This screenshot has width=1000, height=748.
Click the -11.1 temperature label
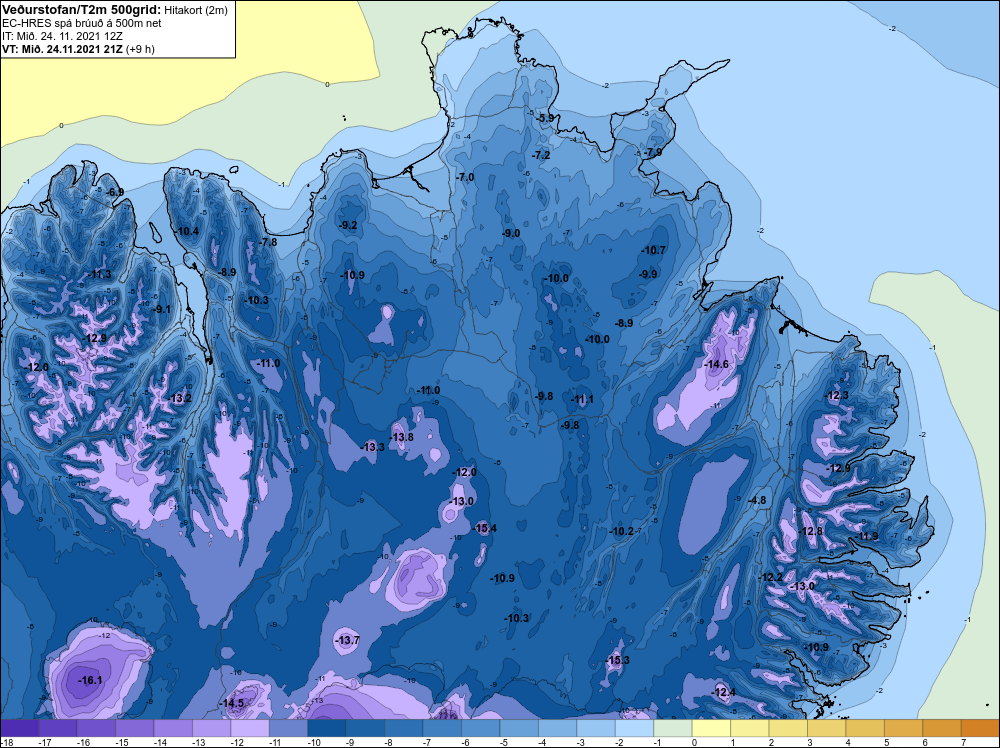click(582, 399)
